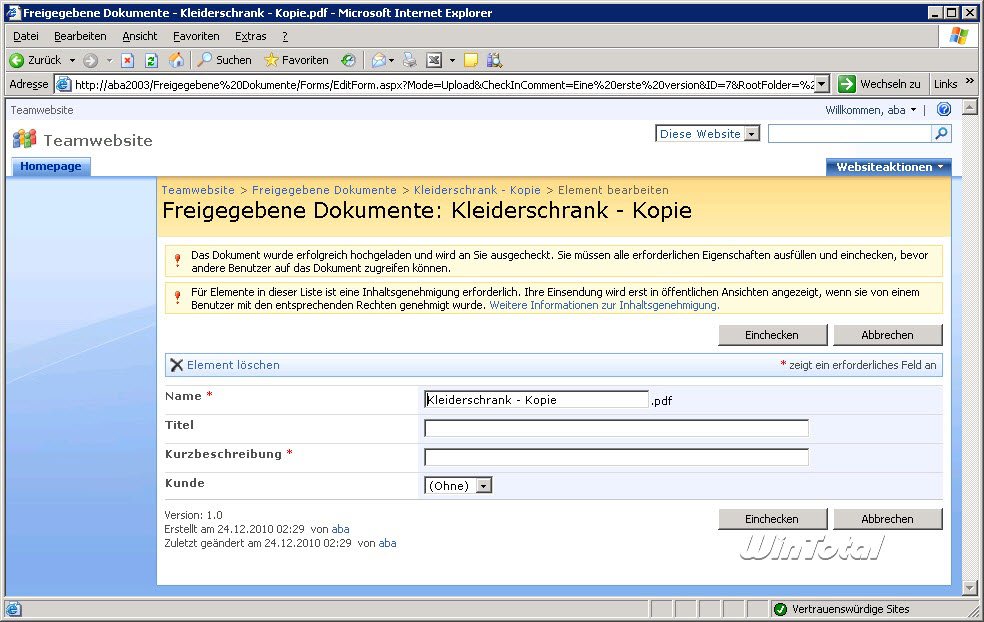The image size is (984, 622).
Task: Switch to the Homepage tab
Action: pyautogui.click(x=51, y=167)
